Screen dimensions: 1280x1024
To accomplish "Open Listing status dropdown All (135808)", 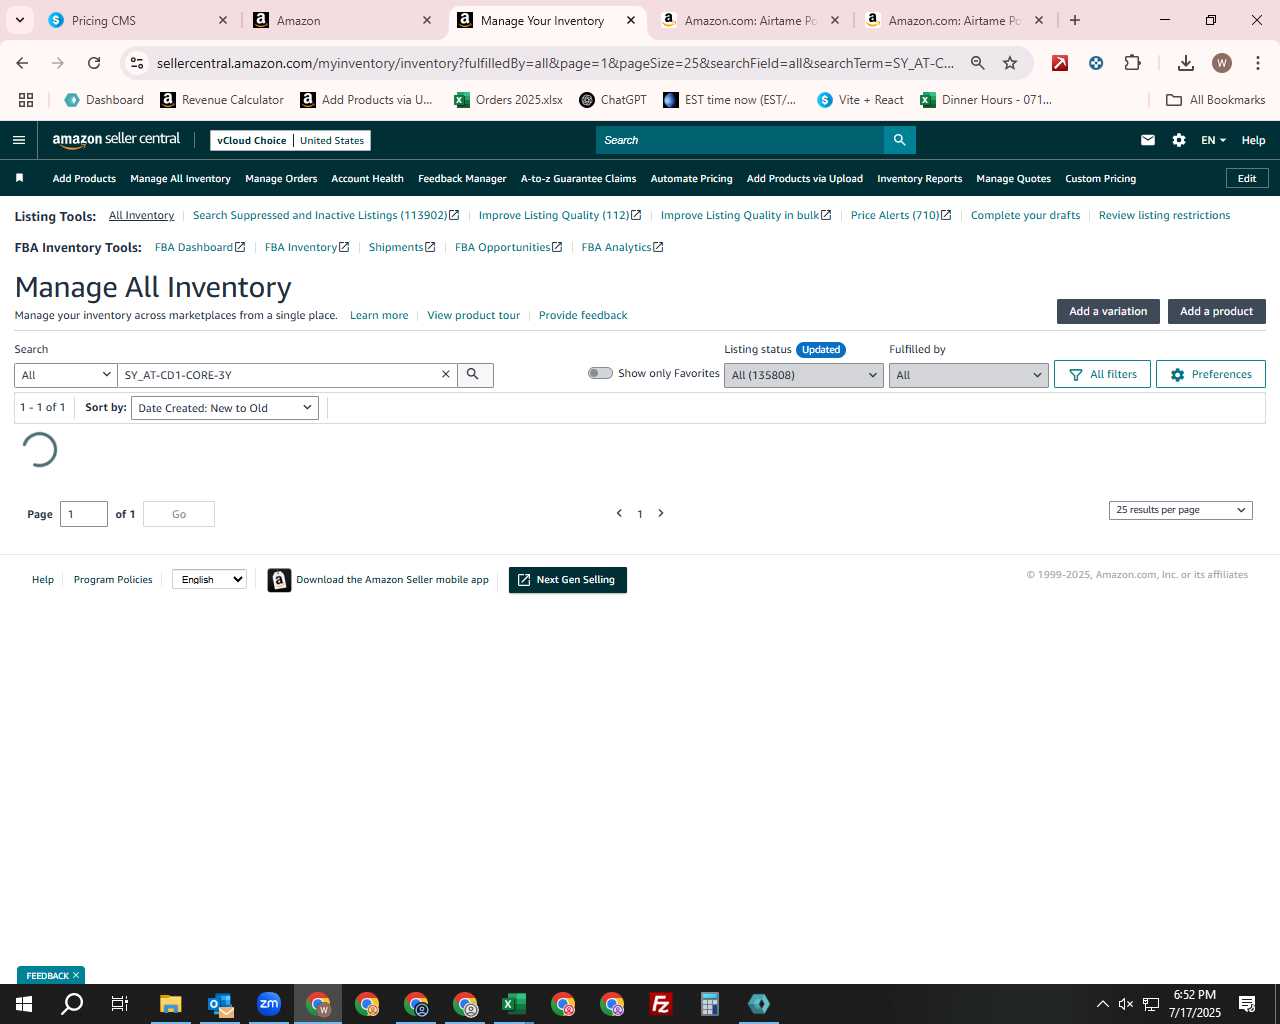I will [804, 375].
